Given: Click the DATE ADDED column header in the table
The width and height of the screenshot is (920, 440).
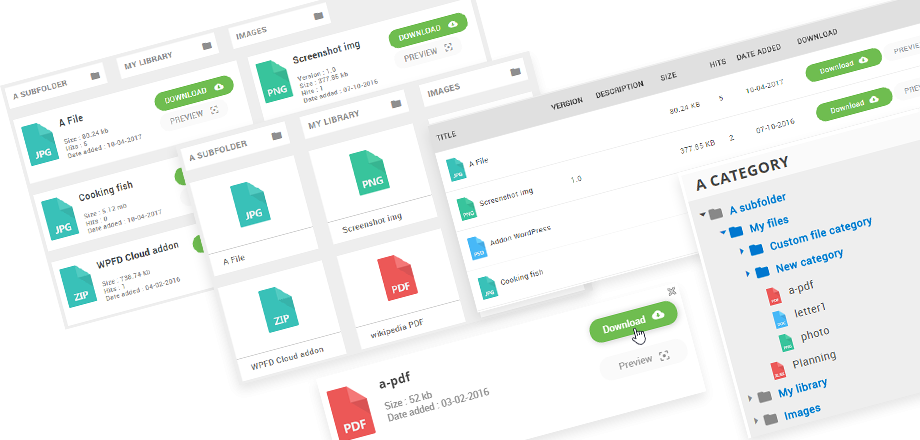Looking at the screenshot, I should [759, 52].
